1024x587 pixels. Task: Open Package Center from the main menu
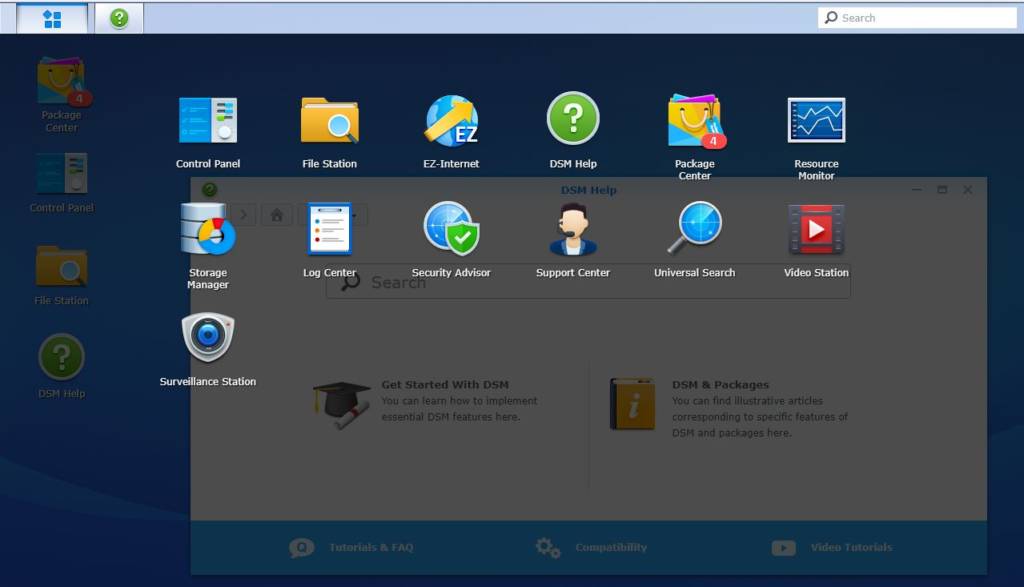point(694,137)
